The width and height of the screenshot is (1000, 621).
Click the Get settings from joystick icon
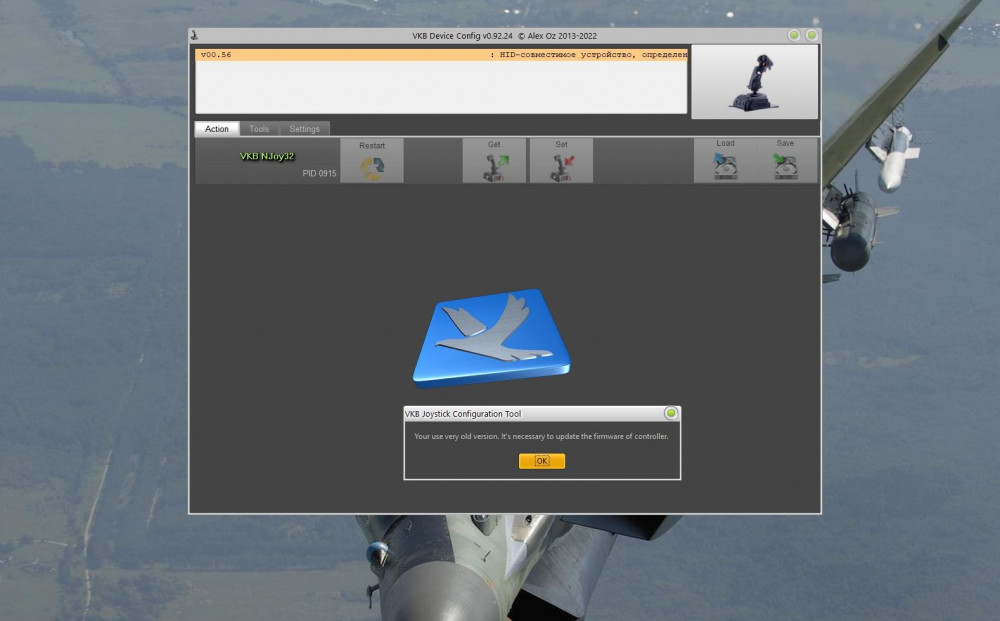point(494,161)
